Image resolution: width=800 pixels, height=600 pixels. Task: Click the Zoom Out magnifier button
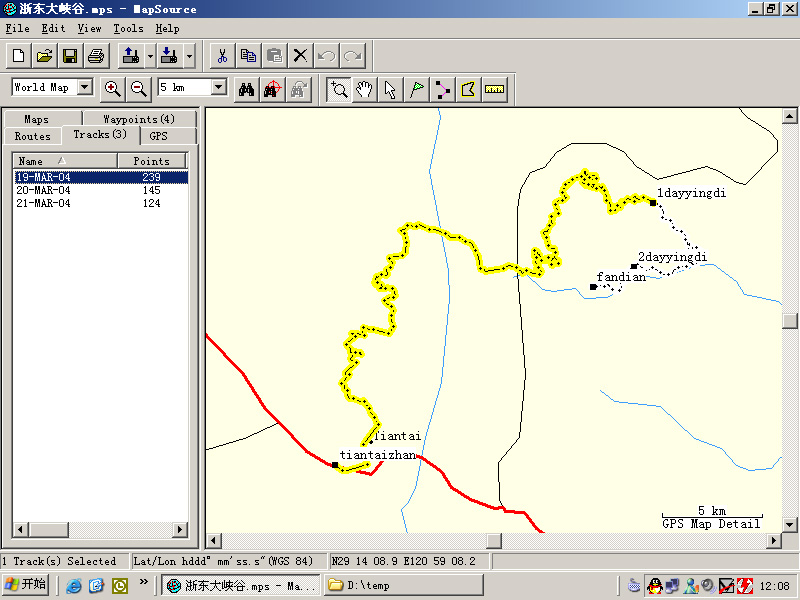pyautogui.click(x=138, y=89)
